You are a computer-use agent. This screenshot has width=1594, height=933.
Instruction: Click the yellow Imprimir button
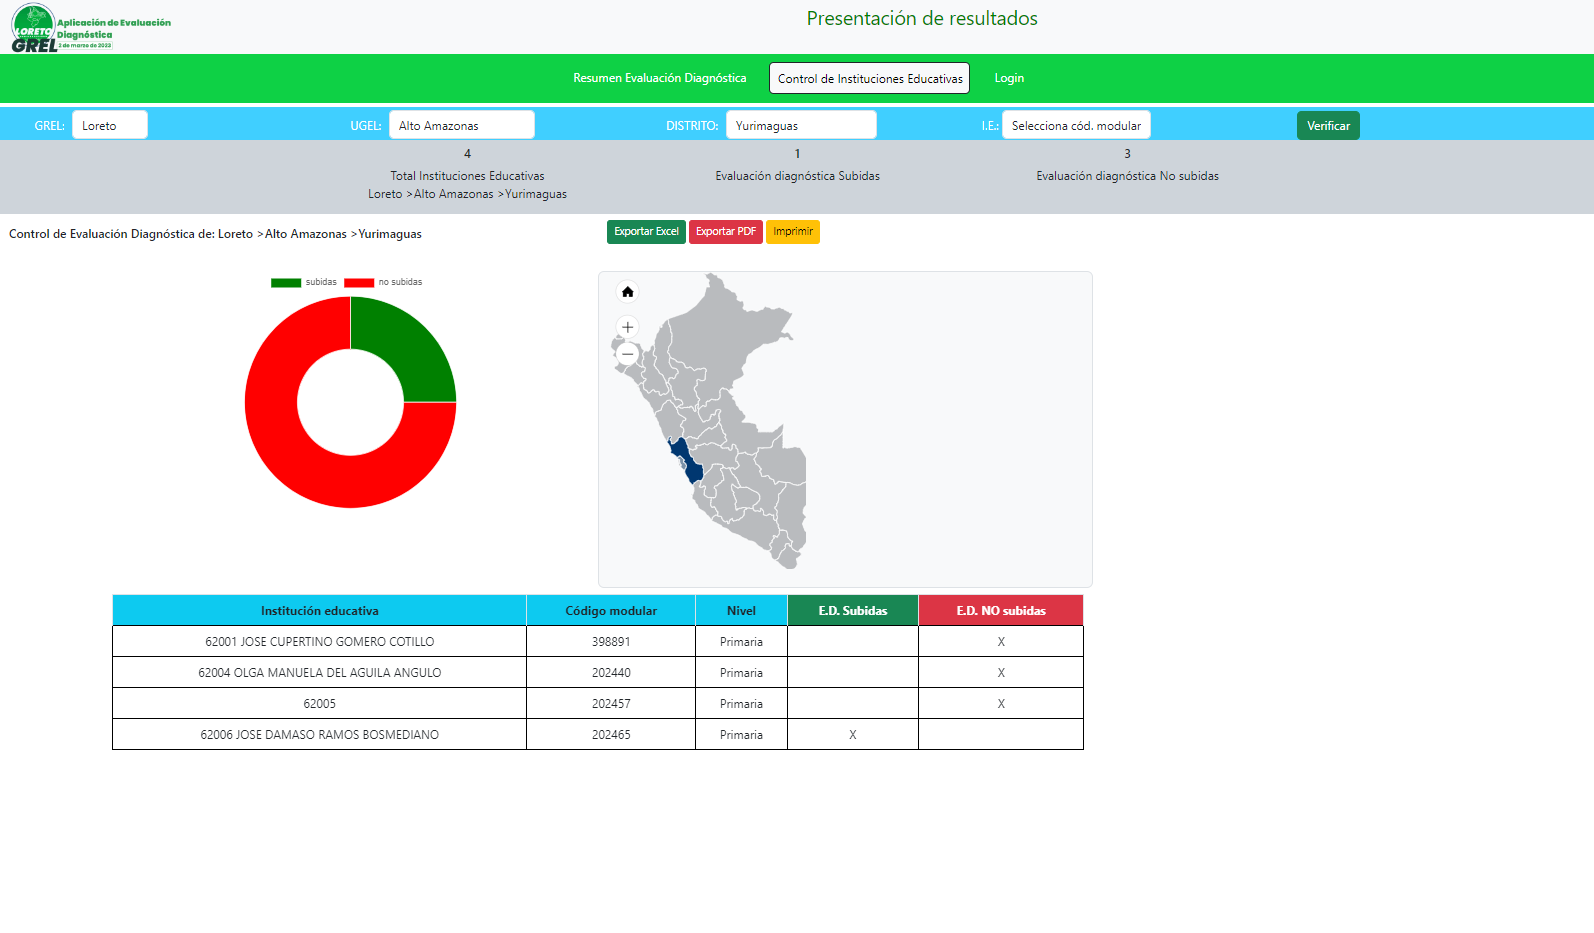(792, 232)
